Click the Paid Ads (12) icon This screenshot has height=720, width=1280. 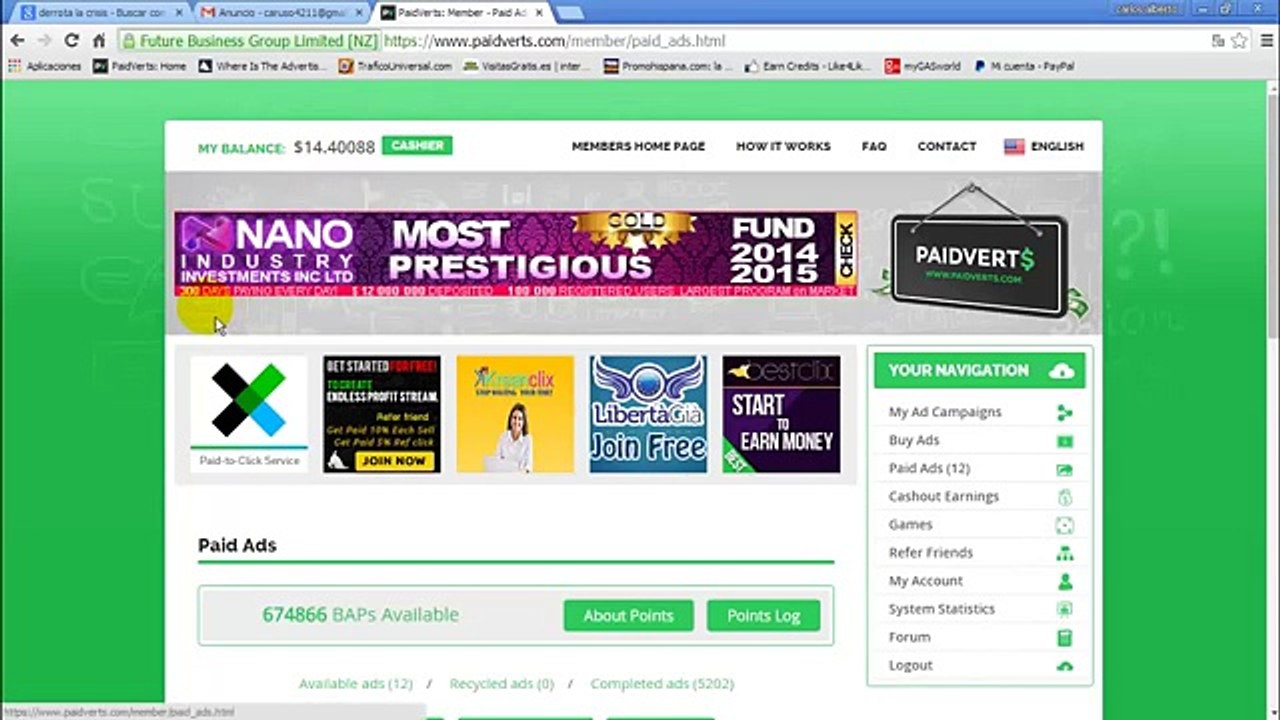click(1064, 469)
